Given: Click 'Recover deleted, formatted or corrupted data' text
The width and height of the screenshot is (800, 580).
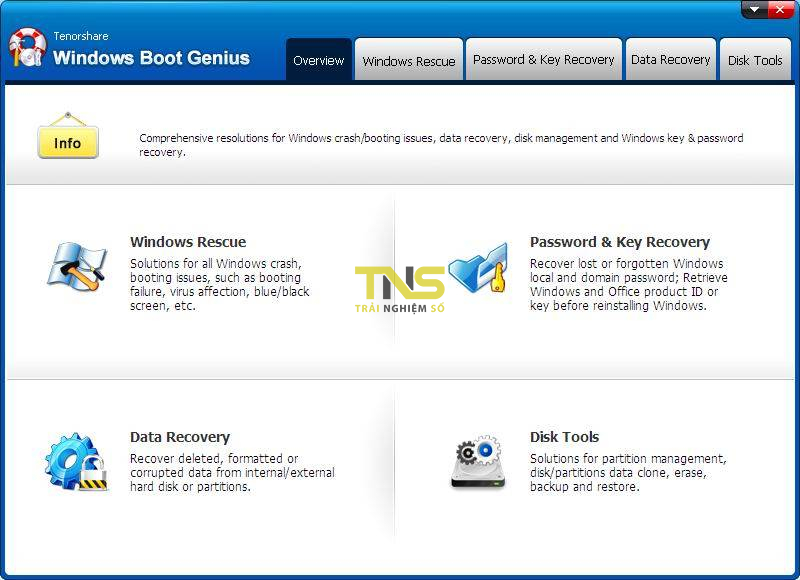Looking at the screenshot, I should pyautogui.click(x=232, y=472).
